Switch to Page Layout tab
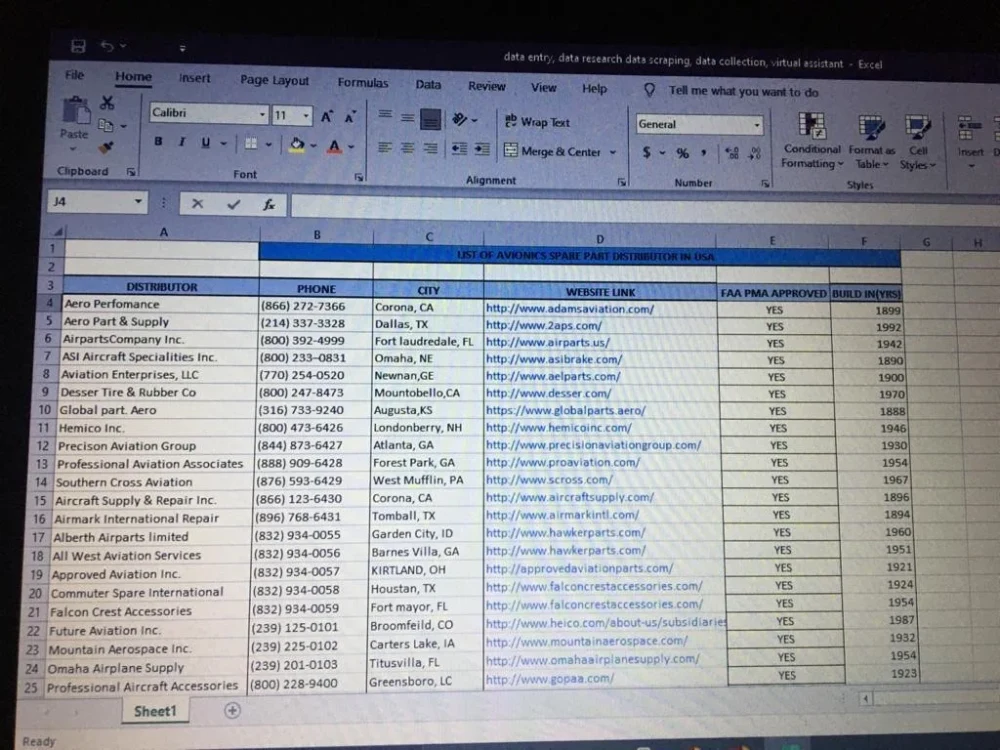 pyautogui.click(x=274, y=80)
